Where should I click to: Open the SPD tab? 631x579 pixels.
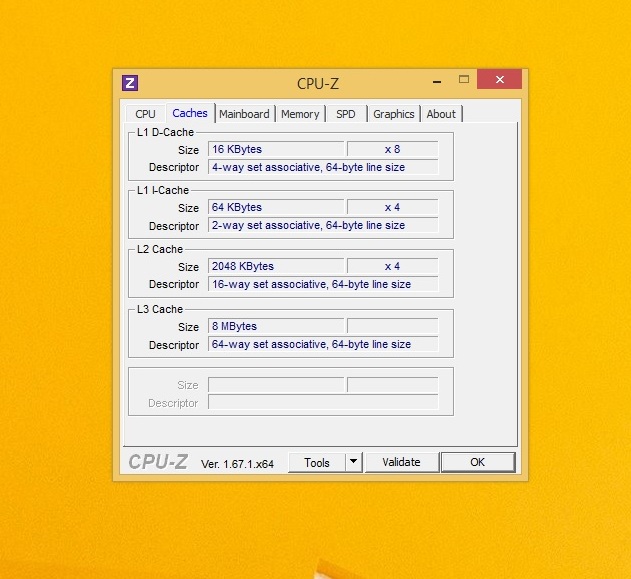346,114
